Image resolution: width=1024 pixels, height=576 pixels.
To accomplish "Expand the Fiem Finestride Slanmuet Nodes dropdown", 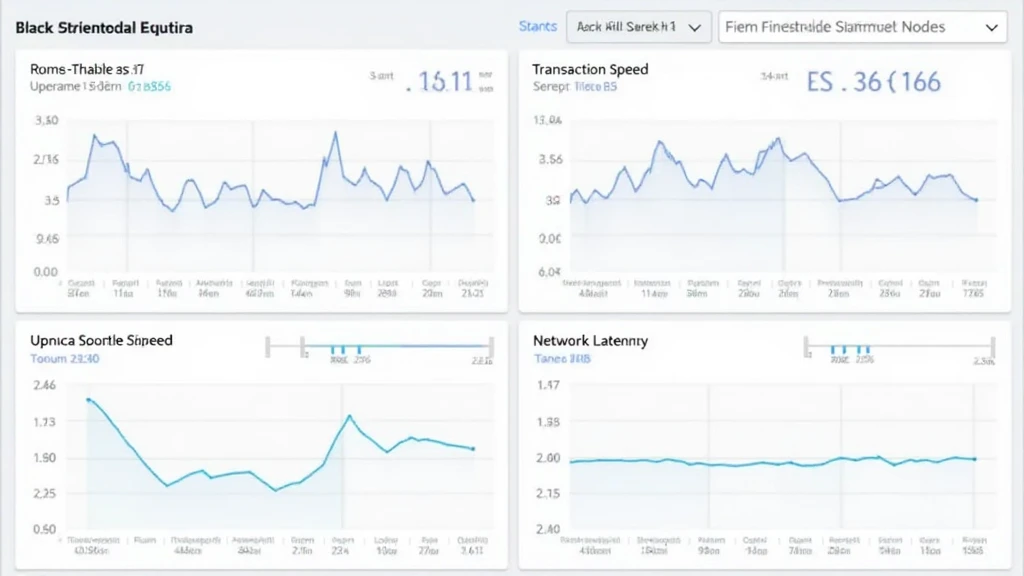I will 862,27.
